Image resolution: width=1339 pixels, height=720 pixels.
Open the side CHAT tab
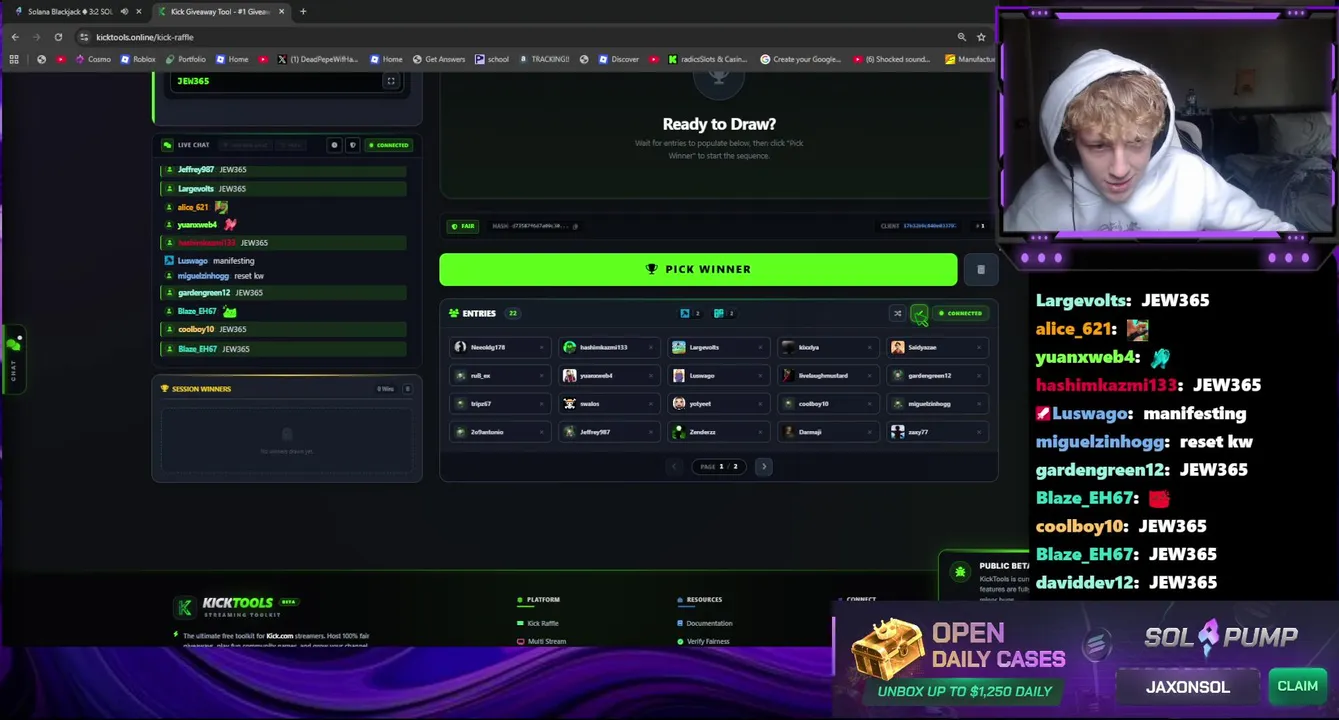point(13,358)
